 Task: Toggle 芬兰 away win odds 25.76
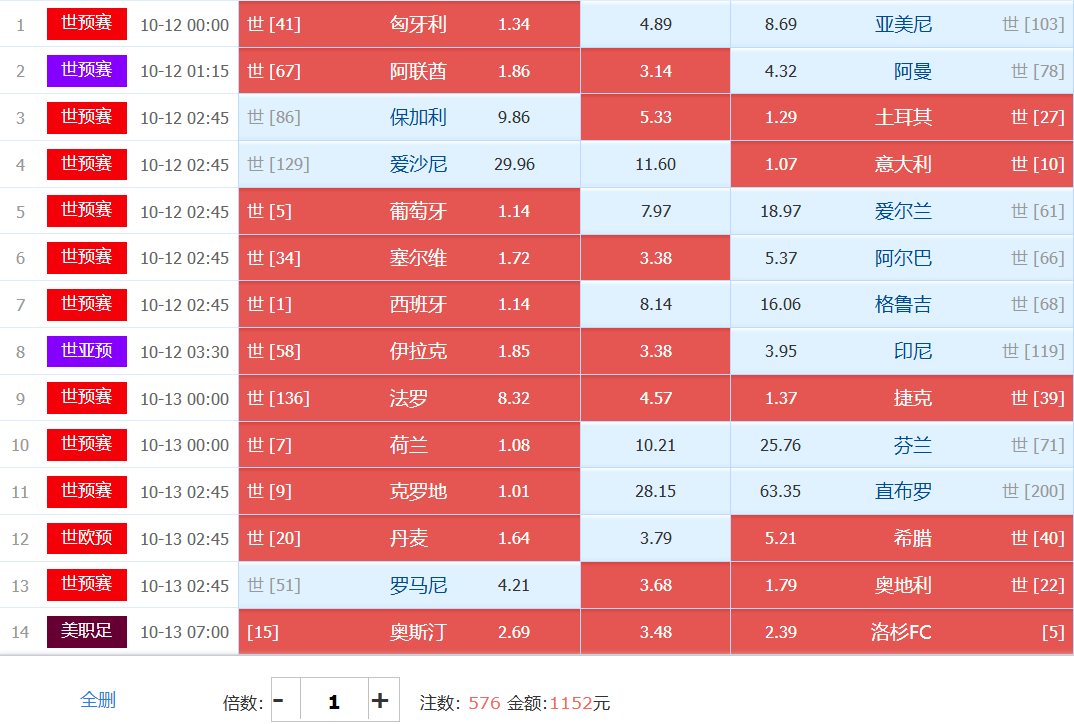780,445
